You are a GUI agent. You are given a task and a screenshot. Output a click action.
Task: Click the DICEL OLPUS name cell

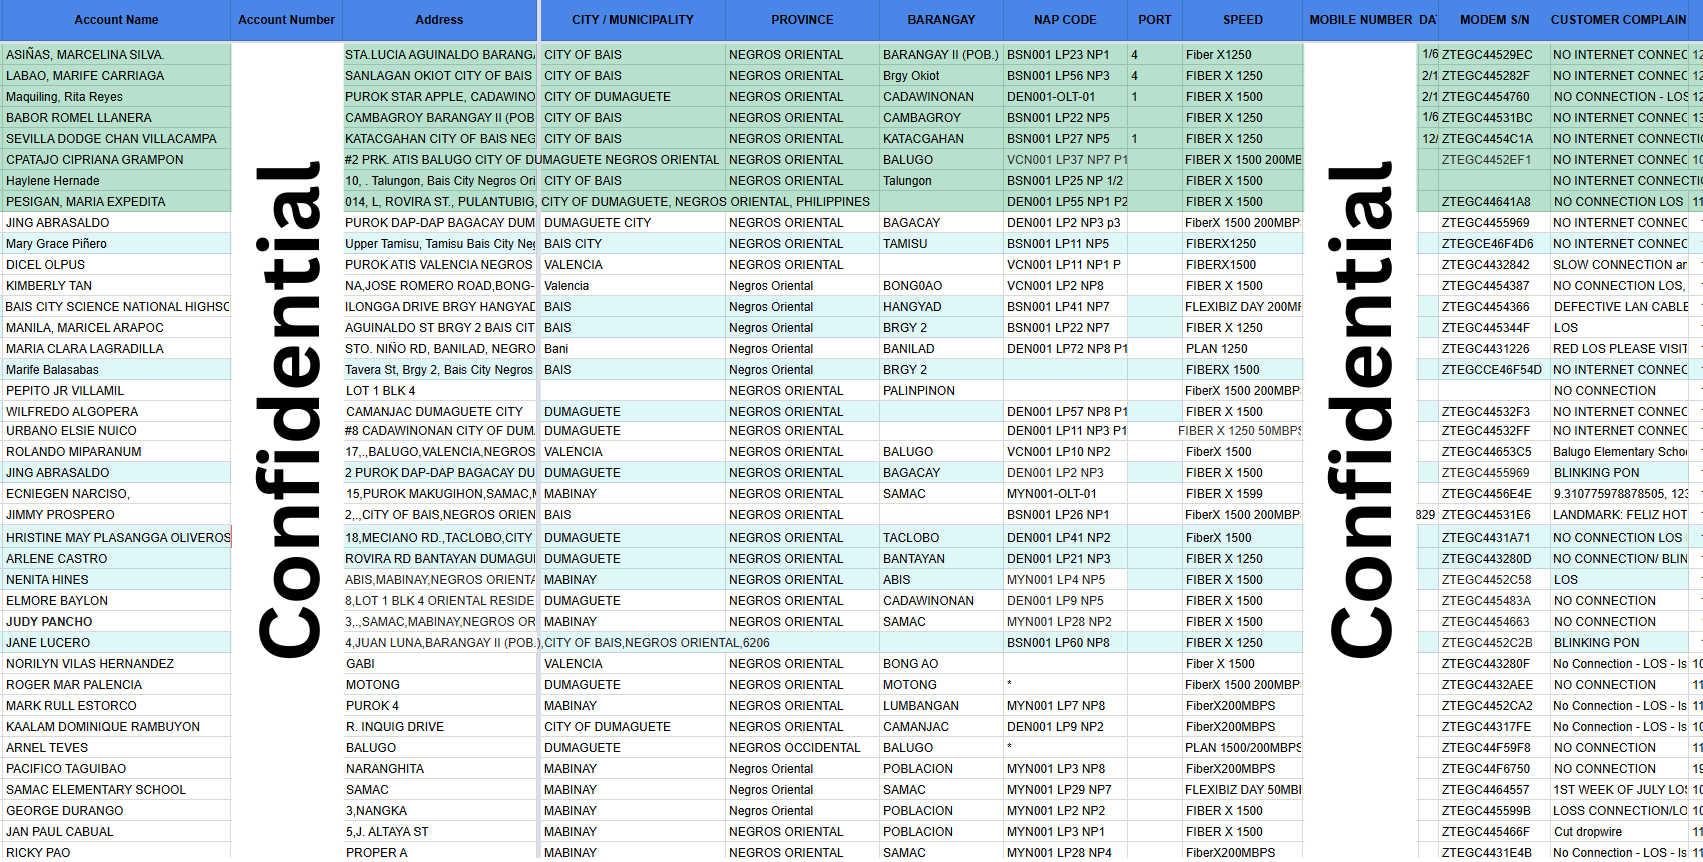pos(116,265)
